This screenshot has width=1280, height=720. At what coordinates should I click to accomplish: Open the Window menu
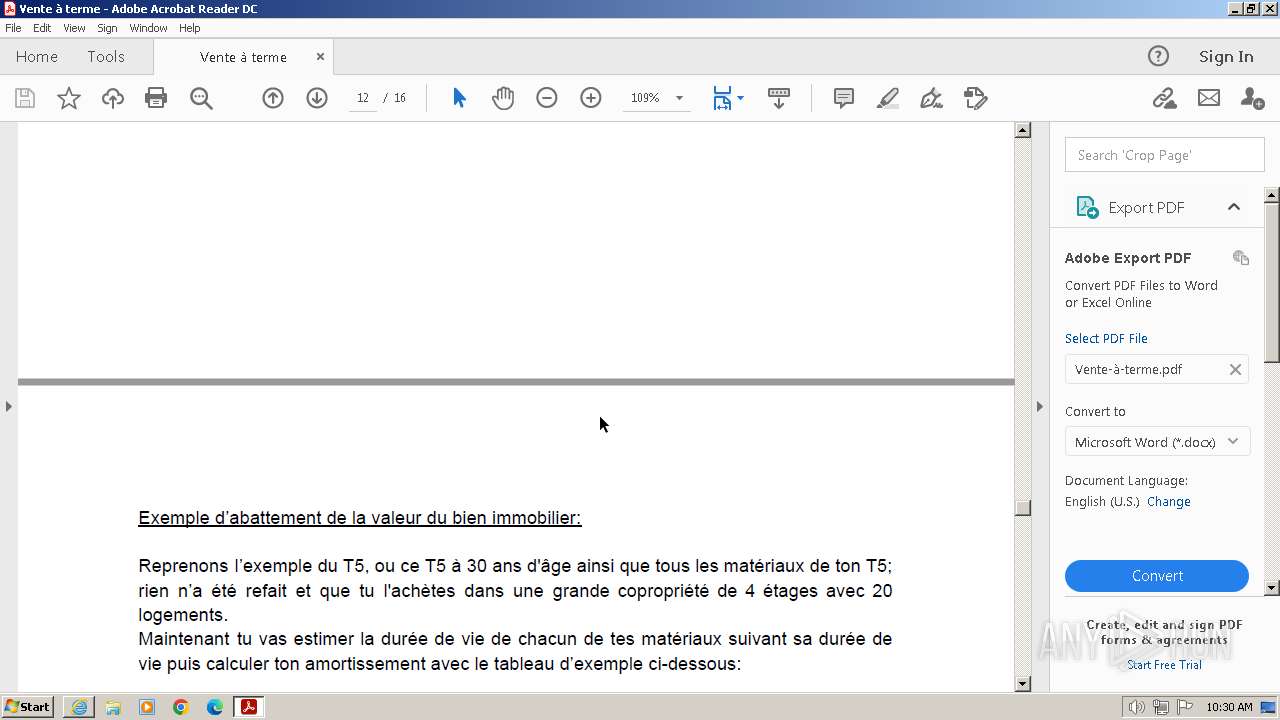coord(148,28)
